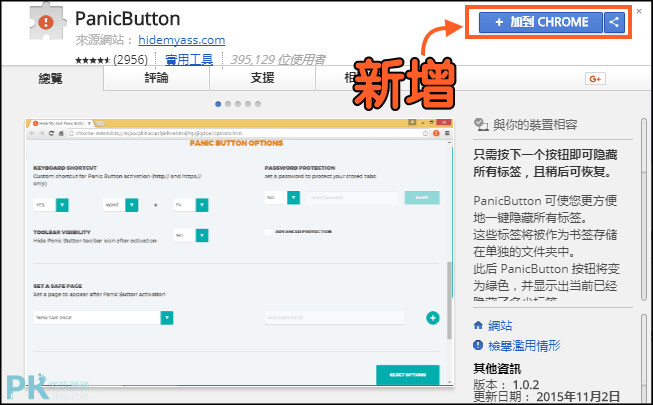
Task: Click the orange PanicButton toolbar icon
Action: [x=436, y=133]
